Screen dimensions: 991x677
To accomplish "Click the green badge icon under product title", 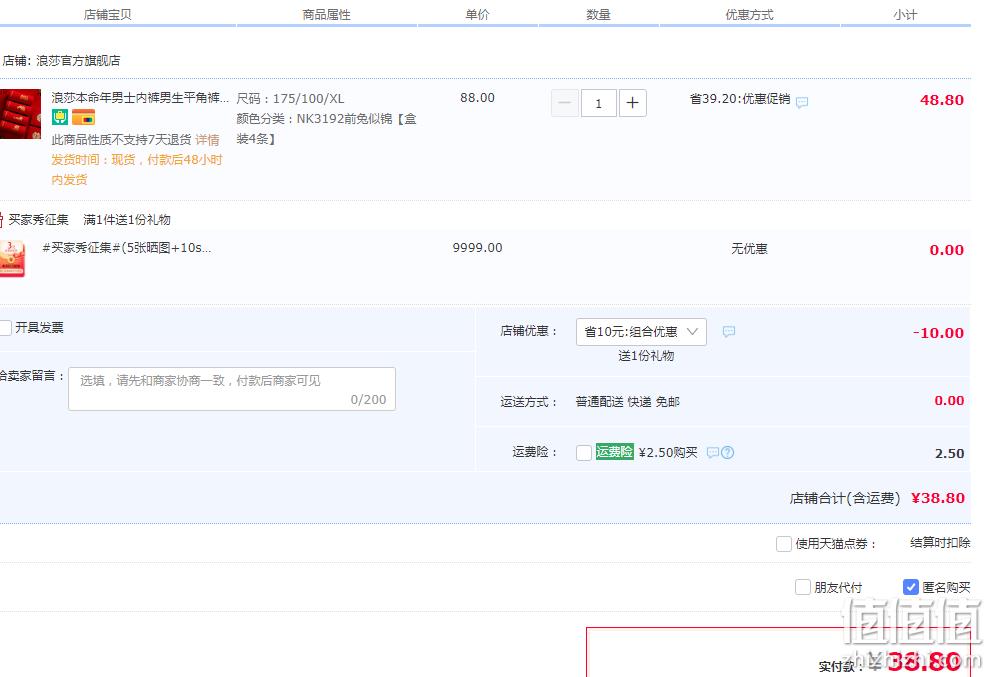I will 60,117.
